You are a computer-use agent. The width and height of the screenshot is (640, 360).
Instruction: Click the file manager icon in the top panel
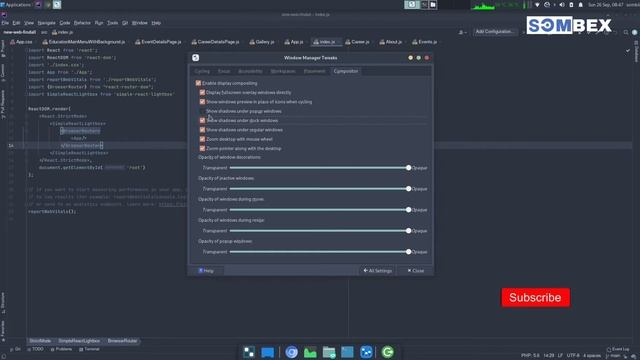(x=433, y=4)
